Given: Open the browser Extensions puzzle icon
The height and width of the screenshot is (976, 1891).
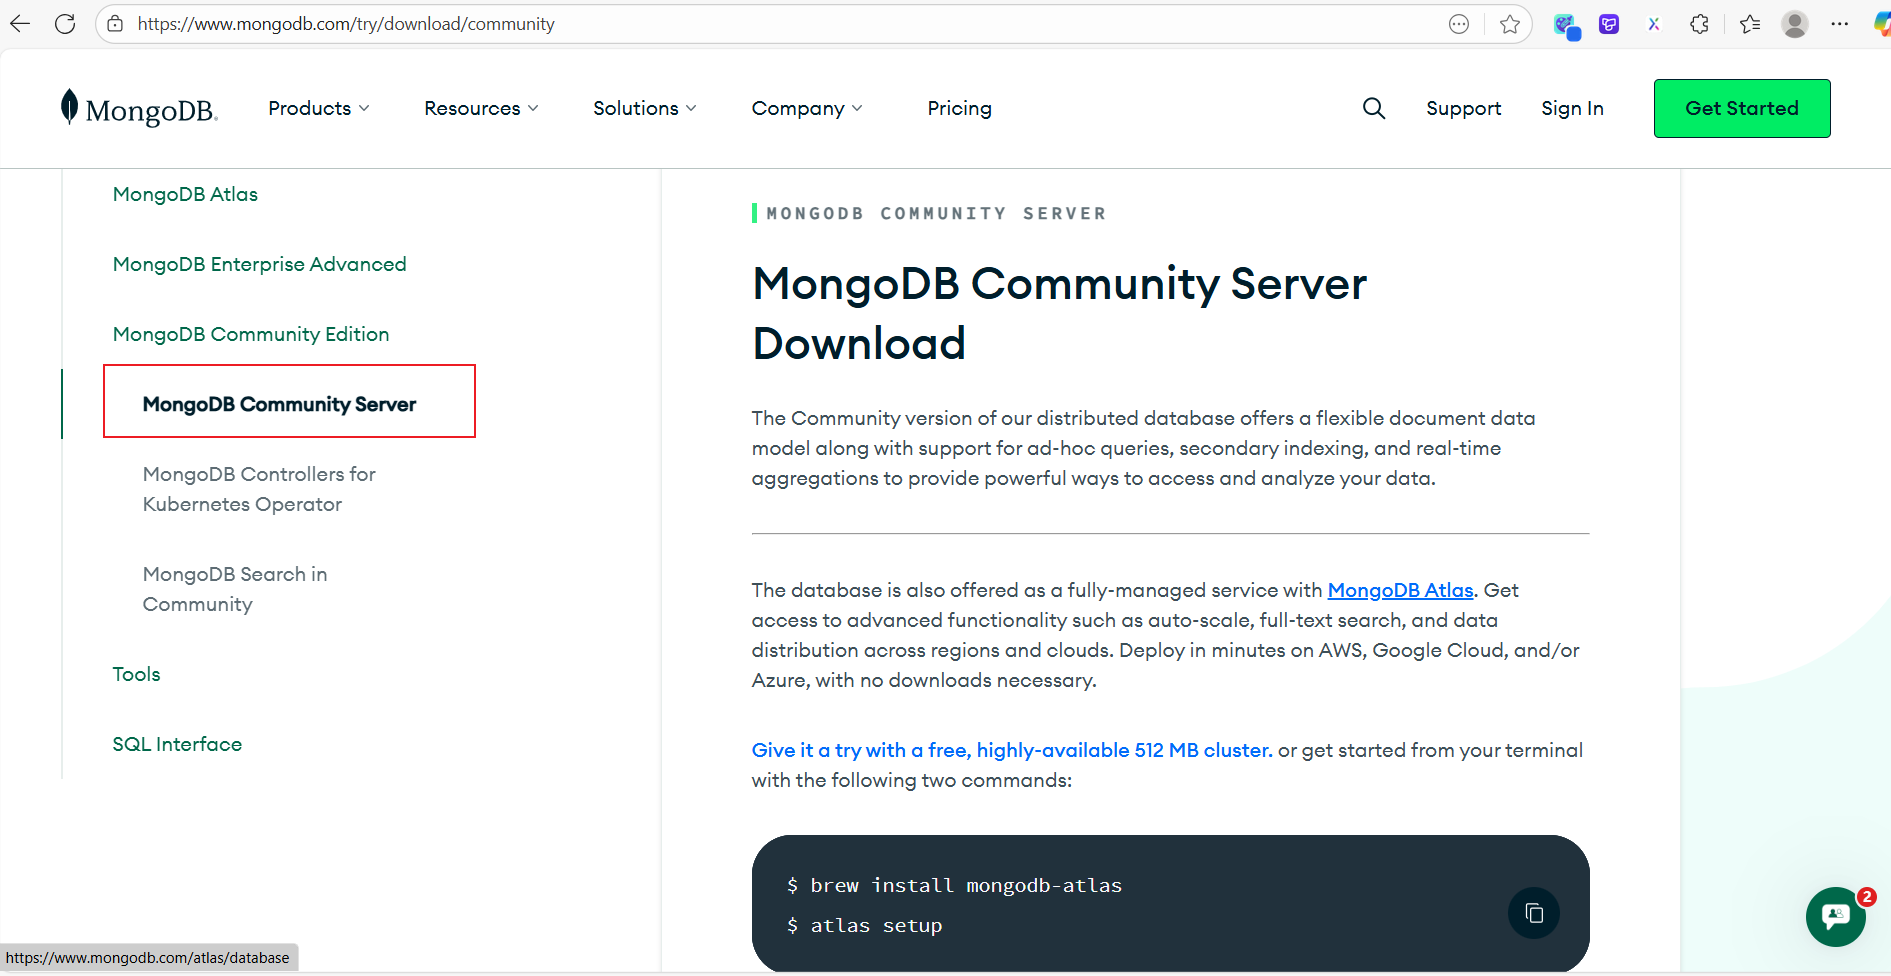Looking at the screenshot, I should [1699, 24].
